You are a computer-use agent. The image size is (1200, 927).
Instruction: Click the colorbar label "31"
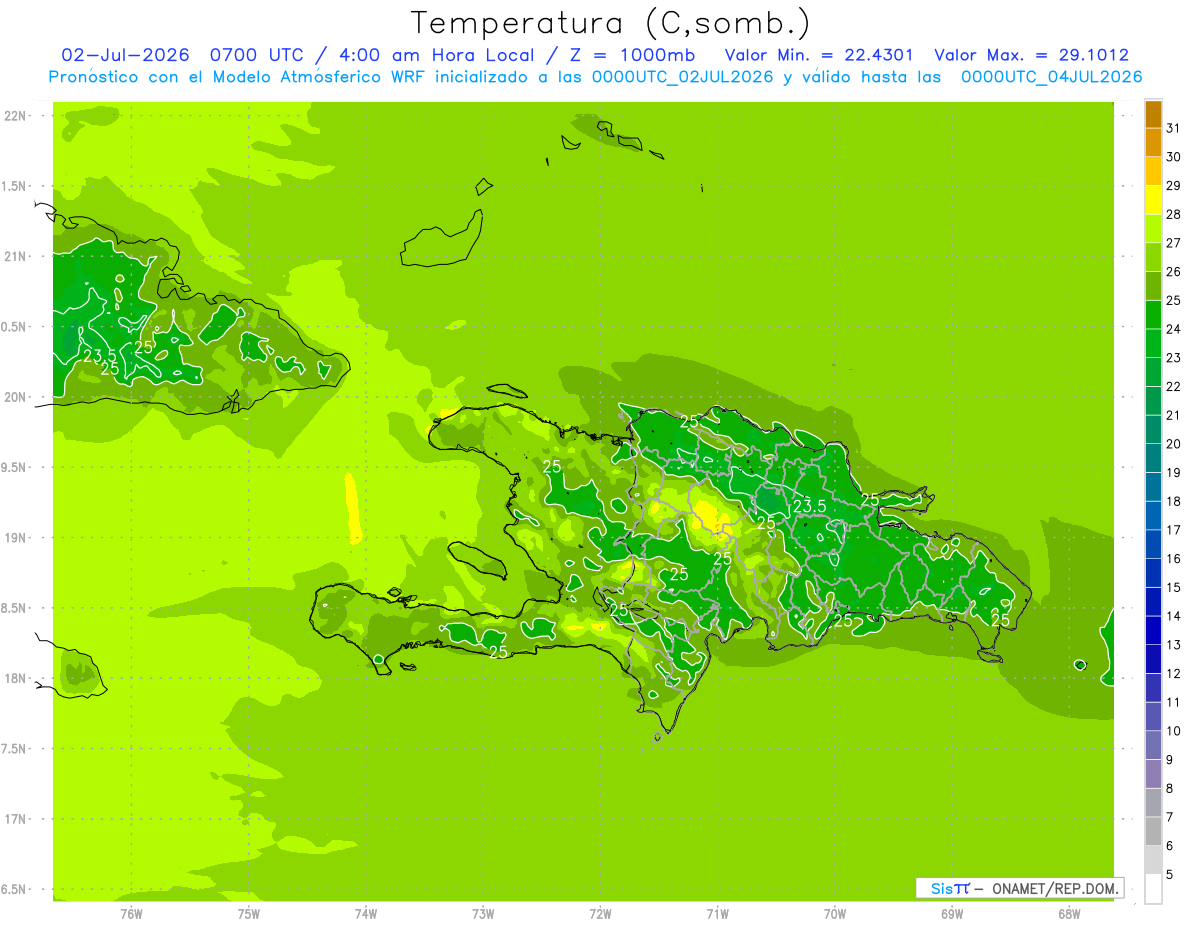pos(1173,128)
